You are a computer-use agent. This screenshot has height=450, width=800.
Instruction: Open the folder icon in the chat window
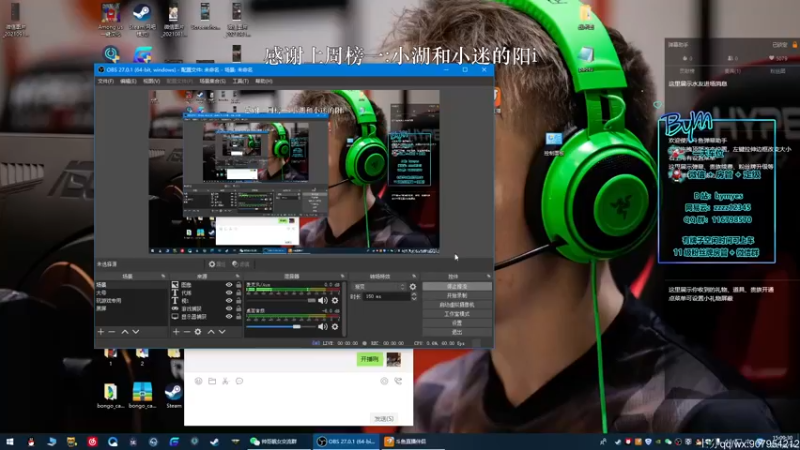pos(212,381)
